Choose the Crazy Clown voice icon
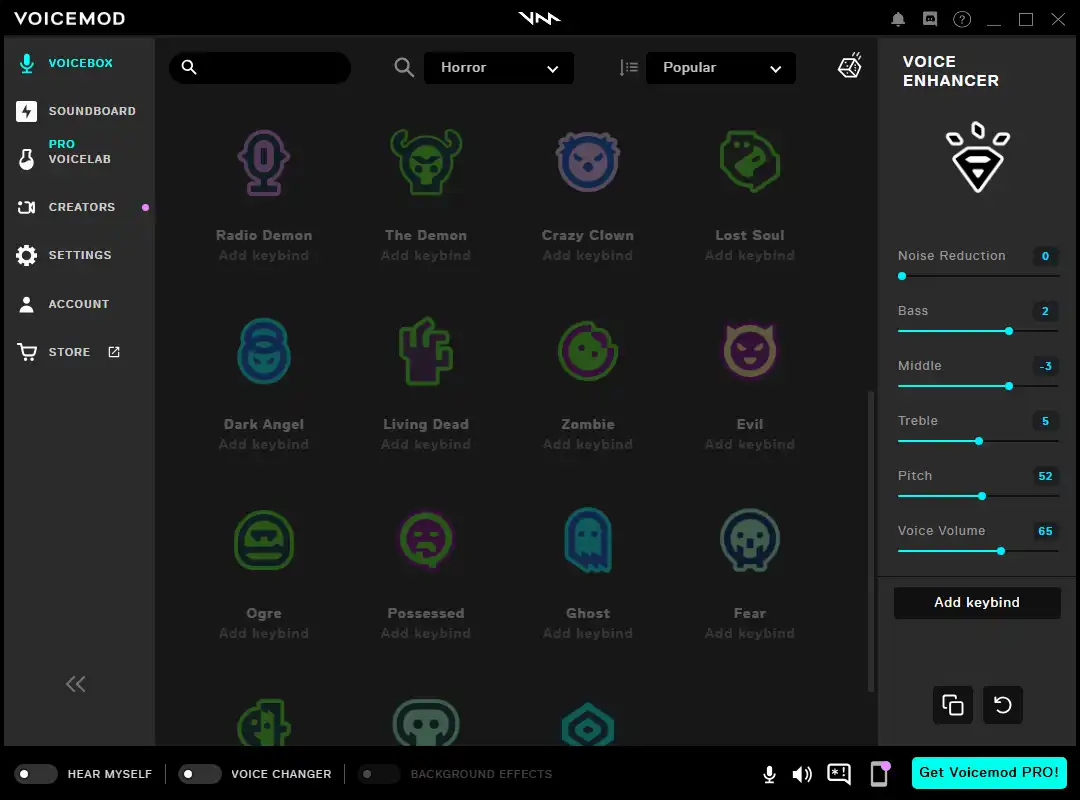Viewport: 1080px width, 800px height. coord(588,162)
